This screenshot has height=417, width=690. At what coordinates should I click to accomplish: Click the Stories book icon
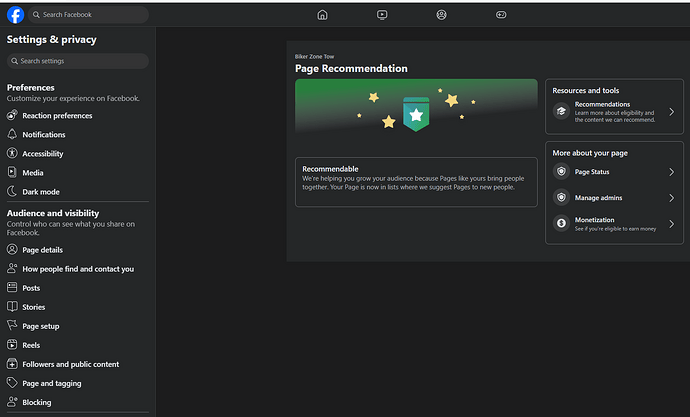[x=12, y=307]
